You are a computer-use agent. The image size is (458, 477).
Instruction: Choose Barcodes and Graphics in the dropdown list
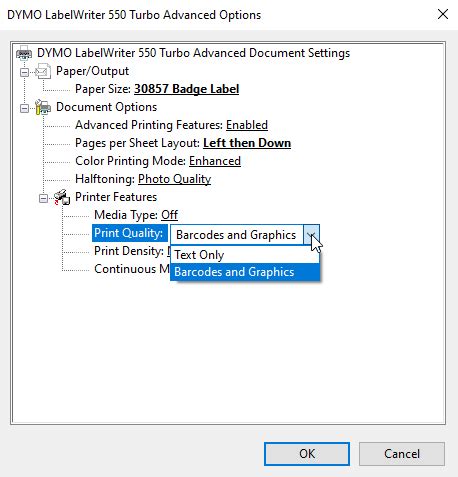click(x=245, y=272)
